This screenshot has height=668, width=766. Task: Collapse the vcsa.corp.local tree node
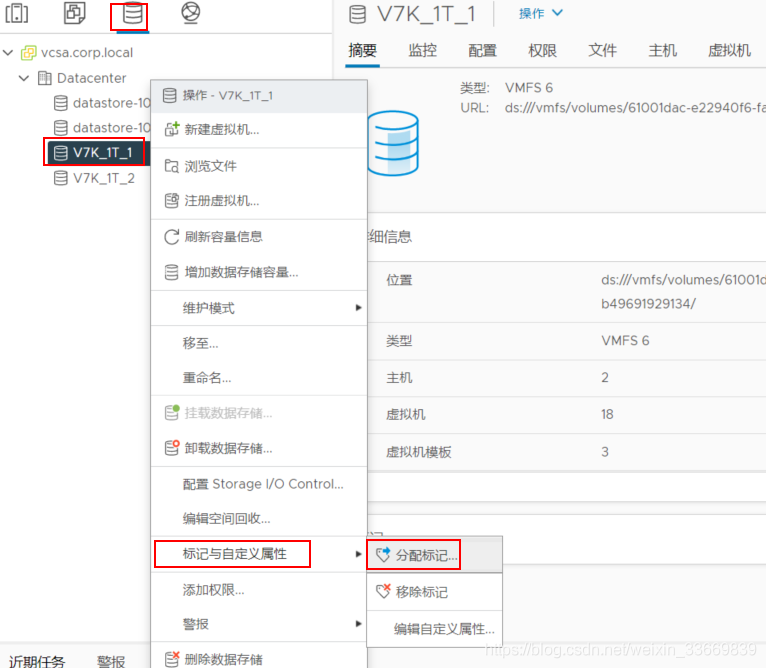coord(8,52)
